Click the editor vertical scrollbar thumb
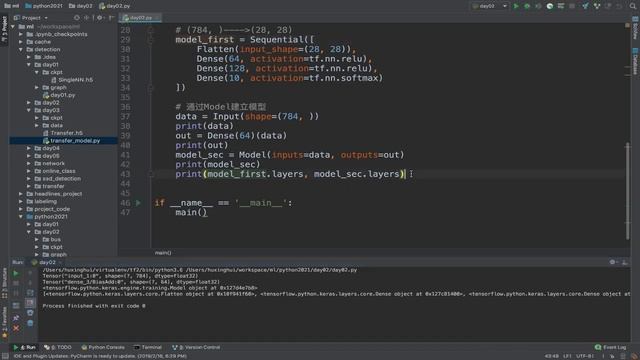The height and width of the screenshot is (360, 640). point(627,190)
